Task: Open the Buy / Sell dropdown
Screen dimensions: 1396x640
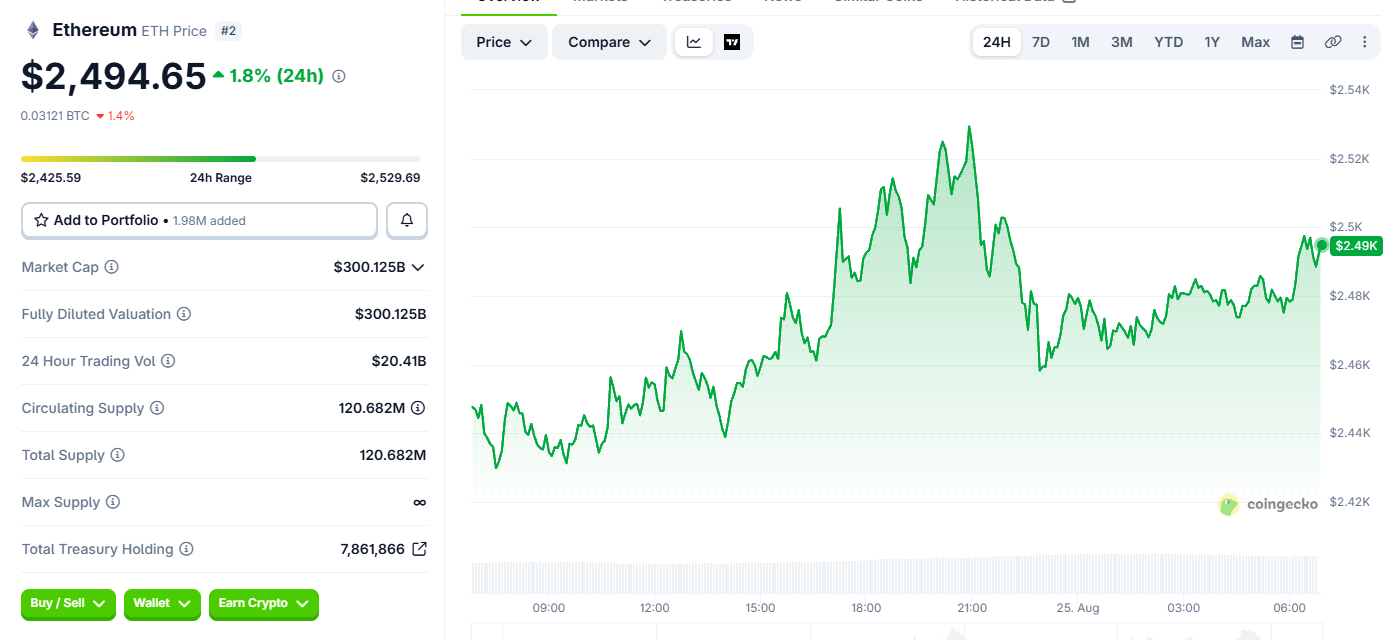Action: pyautogui.click(x=68, y=604)
